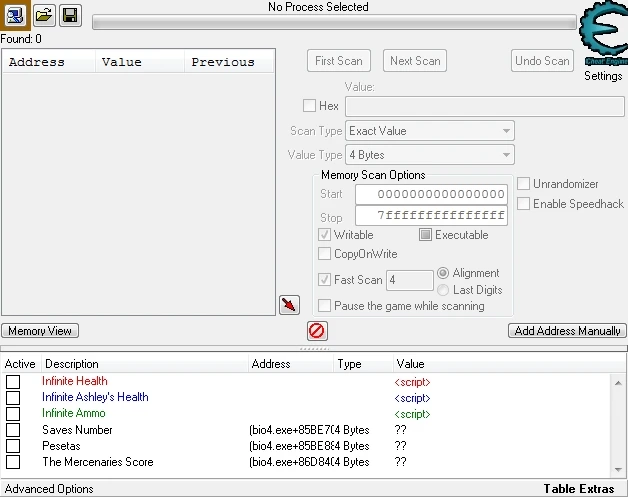628x497 pixels.
Task: Select the Infinite Ashley's Health entry
Action: point(95,397)
